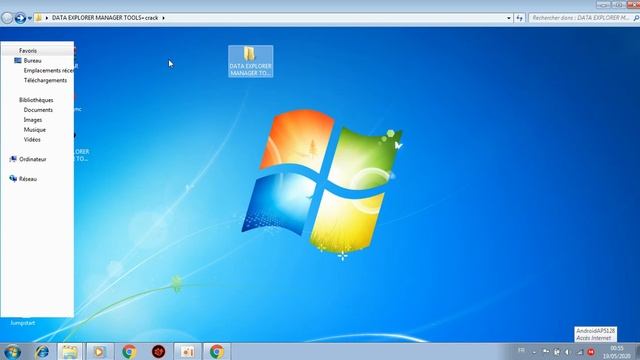The height and width of the screenshot is (360, 640).
Task: Expand the chevron after the crack breadcrumb
Action: coord(163,18)
